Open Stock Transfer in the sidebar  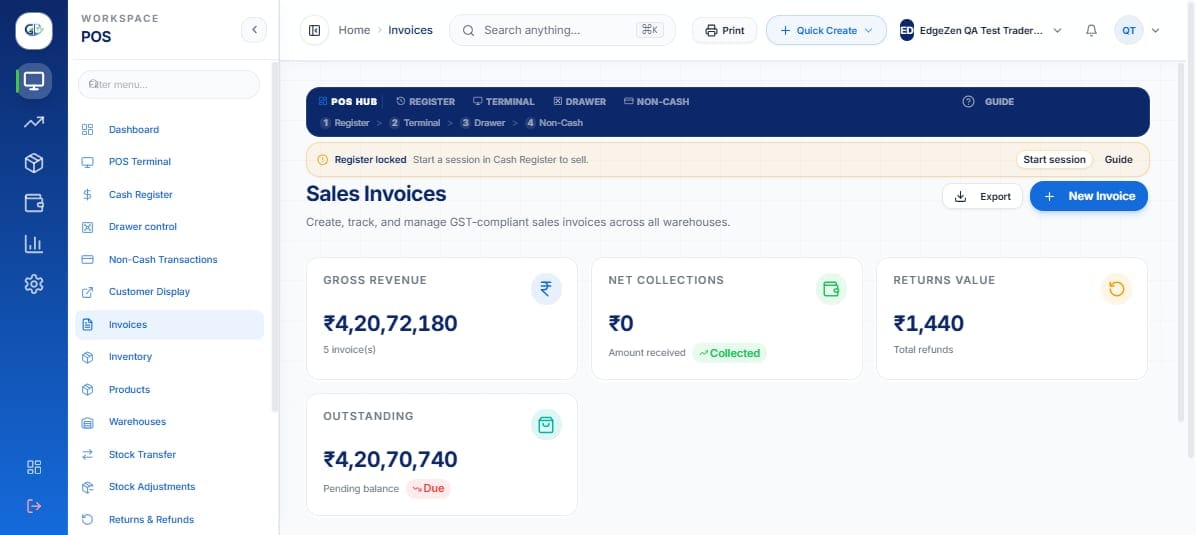point(169,454)
